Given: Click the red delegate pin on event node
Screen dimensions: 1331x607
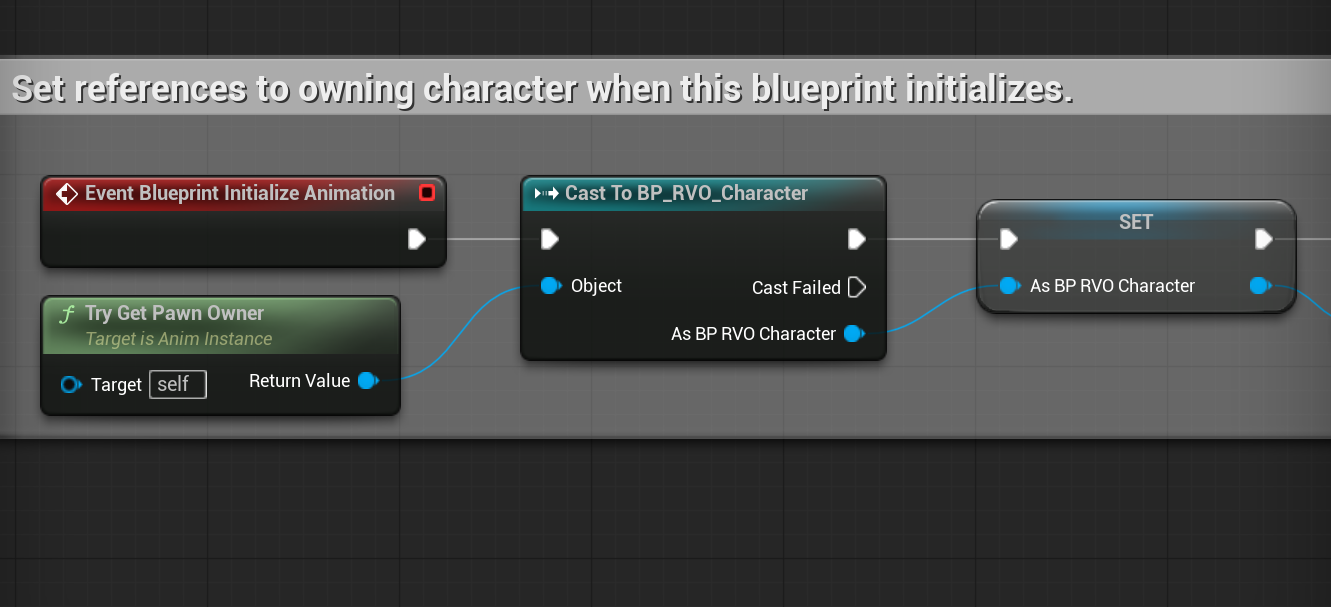Looking at the screenshot, I should 427,193.
